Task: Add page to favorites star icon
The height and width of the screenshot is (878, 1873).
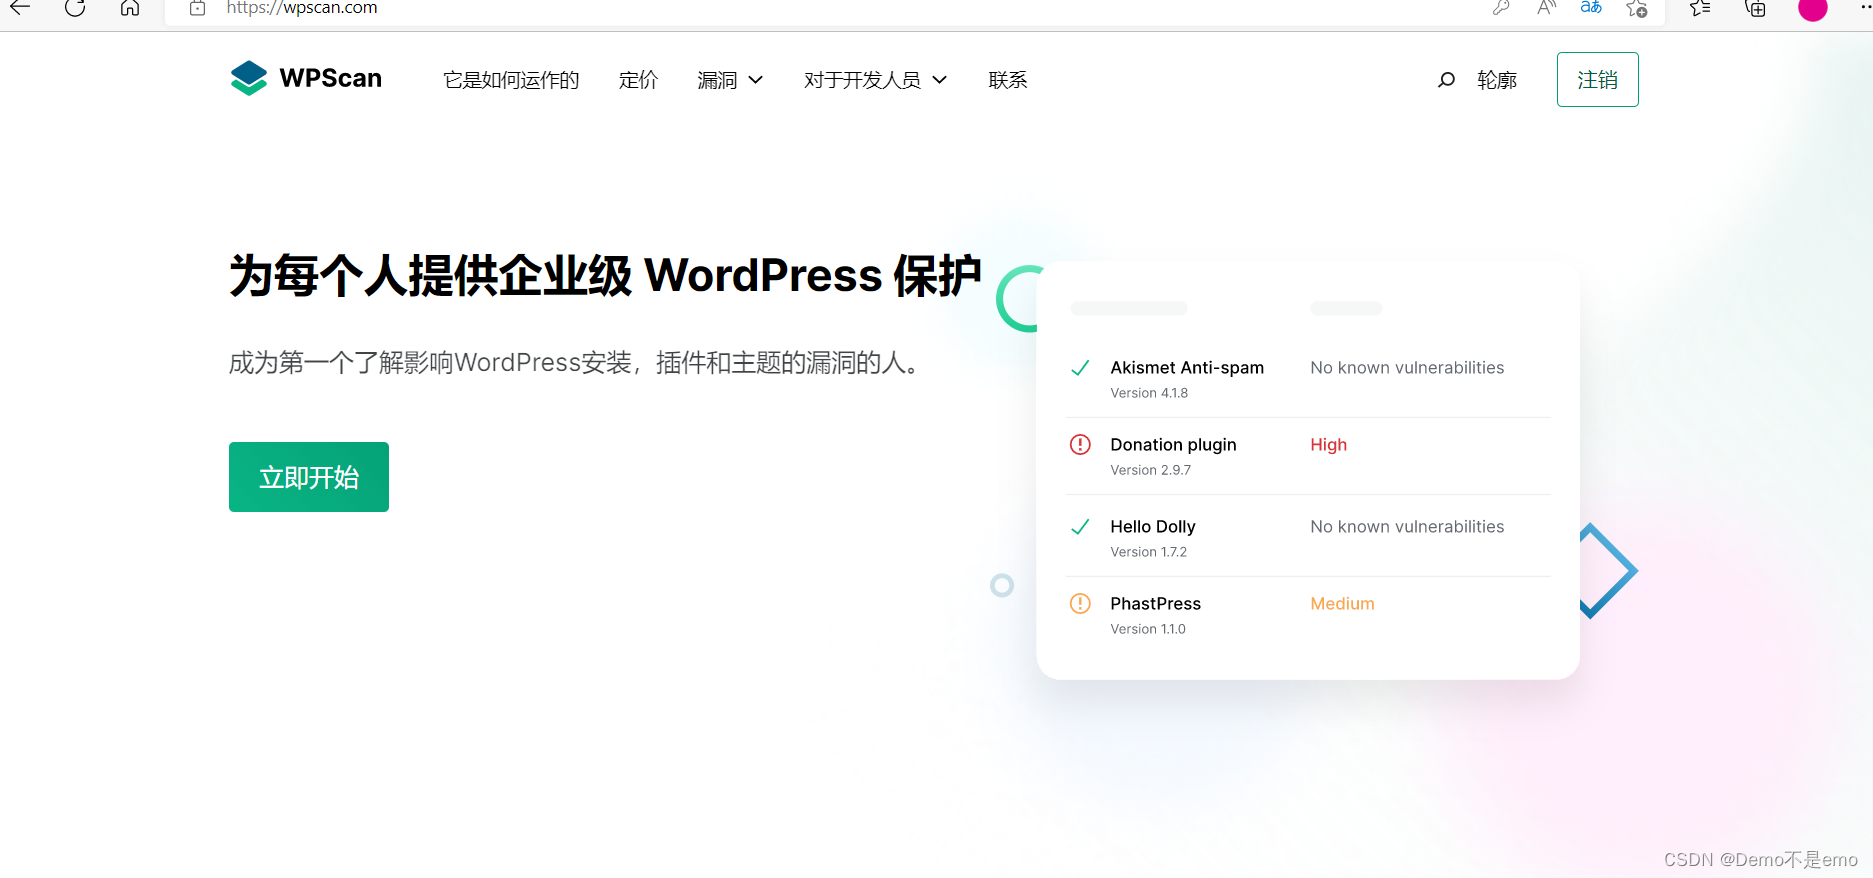Action: tap(1637, 8)
